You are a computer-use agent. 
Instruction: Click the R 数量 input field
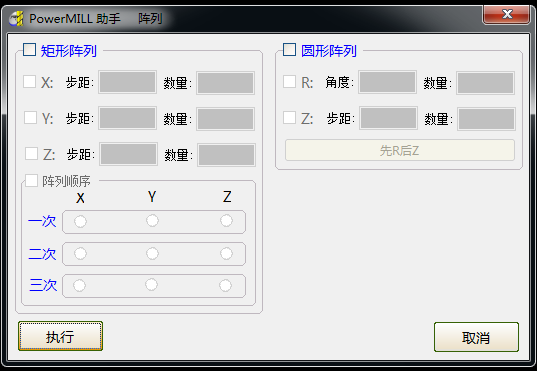(485, 83)
